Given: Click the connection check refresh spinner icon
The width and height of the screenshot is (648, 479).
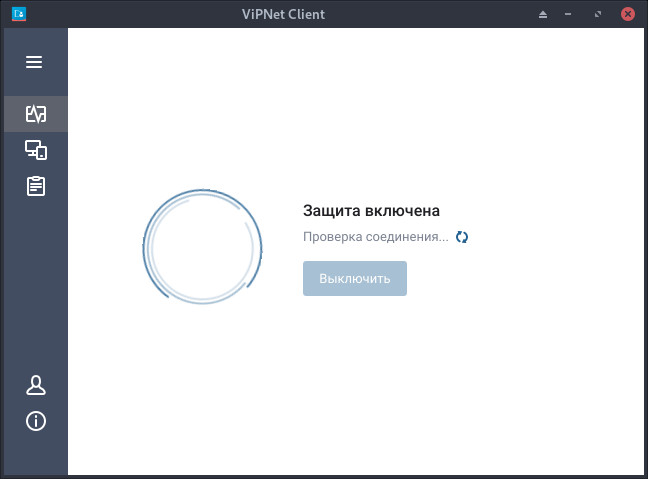Looking at the screenshot, I should (462, 237).
